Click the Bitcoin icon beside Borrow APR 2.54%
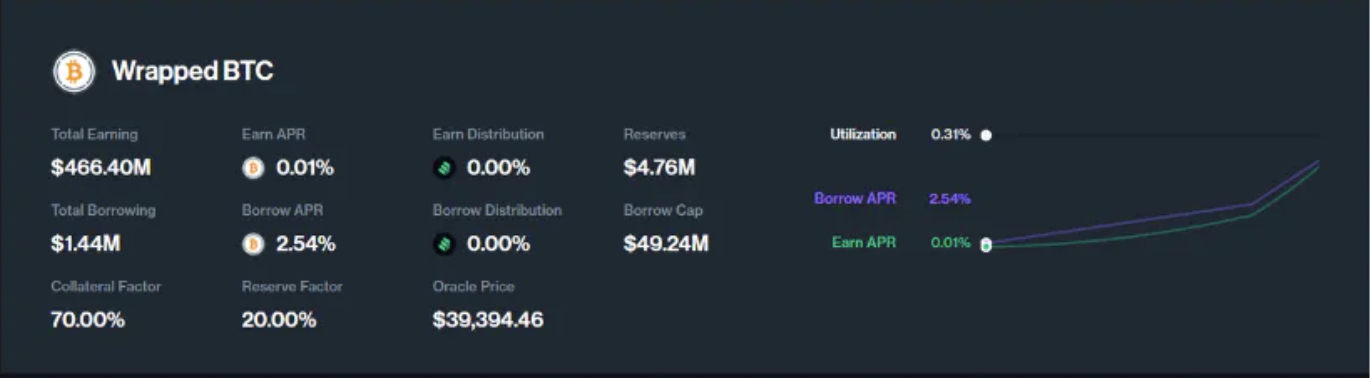This screenshot has width=1370, height=378. [253, 244]
